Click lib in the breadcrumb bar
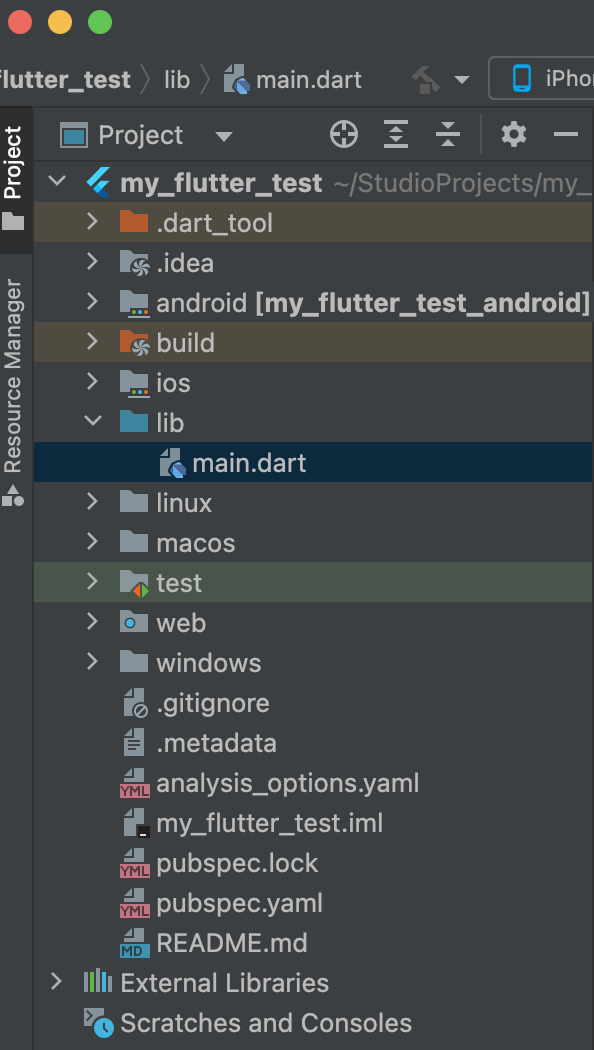This screenshot has width=594, height=1050. point(177,80)
